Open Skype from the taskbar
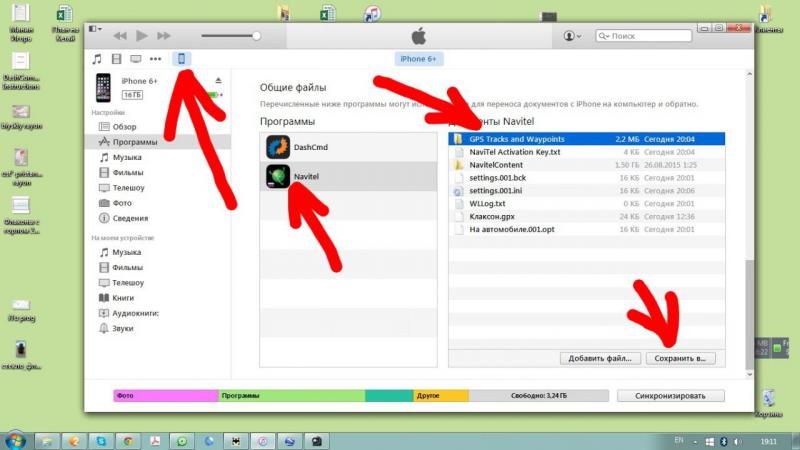The width and height of the screenshot is (800, 450). tap(101, 441)
